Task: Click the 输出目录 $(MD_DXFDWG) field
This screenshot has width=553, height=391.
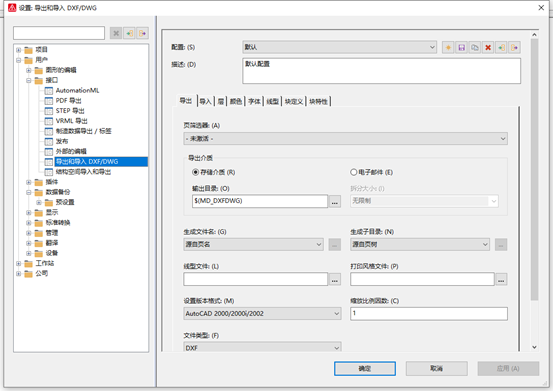Action: [x=260, y=201]
